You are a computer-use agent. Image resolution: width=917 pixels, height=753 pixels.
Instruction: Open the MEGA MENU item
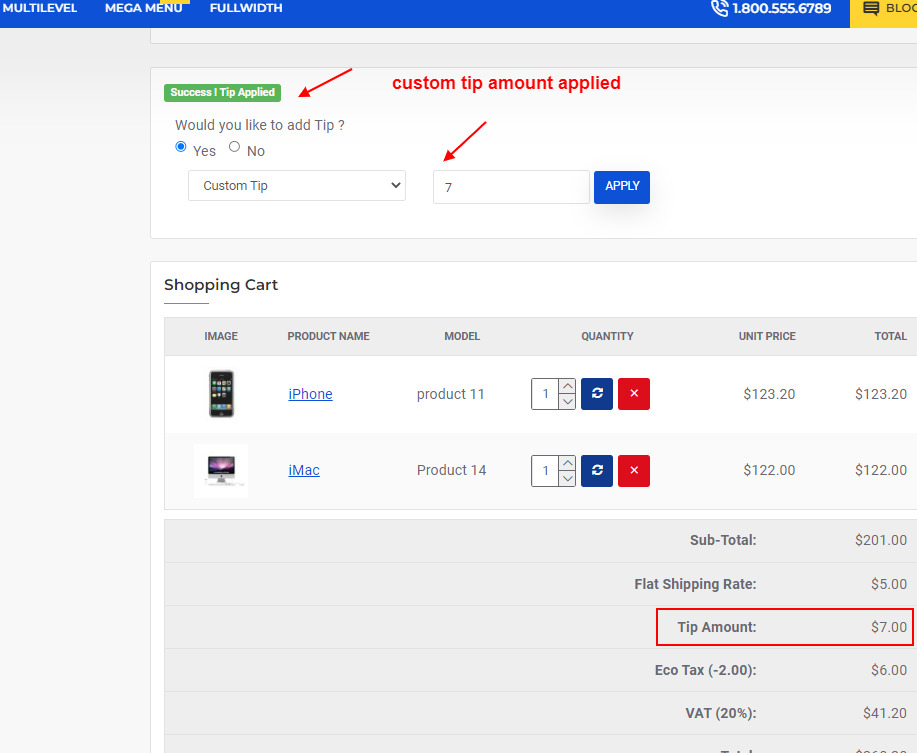coord(143,7)
